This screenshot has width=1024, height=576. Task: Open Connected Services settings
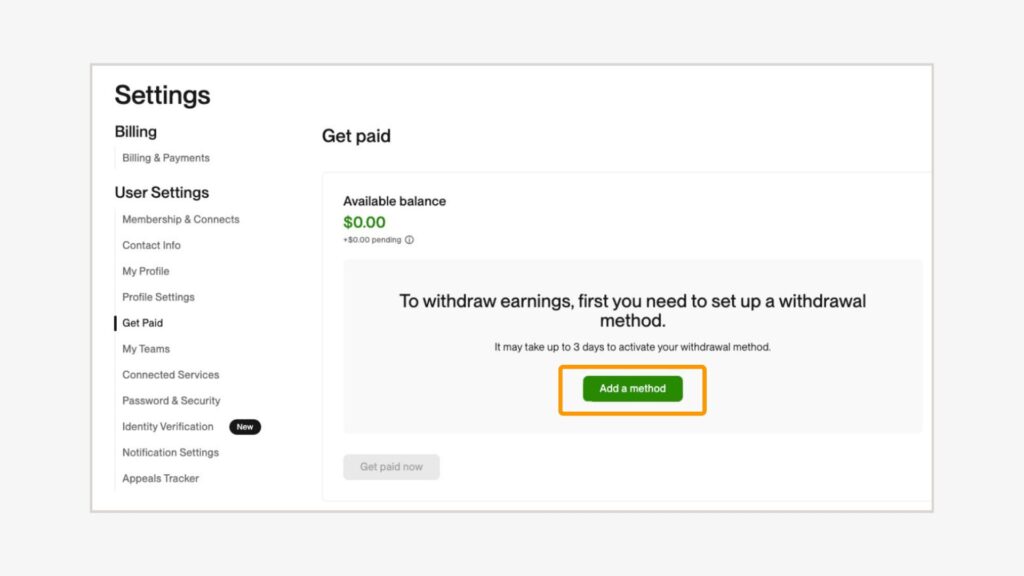[x=170, y=376]
